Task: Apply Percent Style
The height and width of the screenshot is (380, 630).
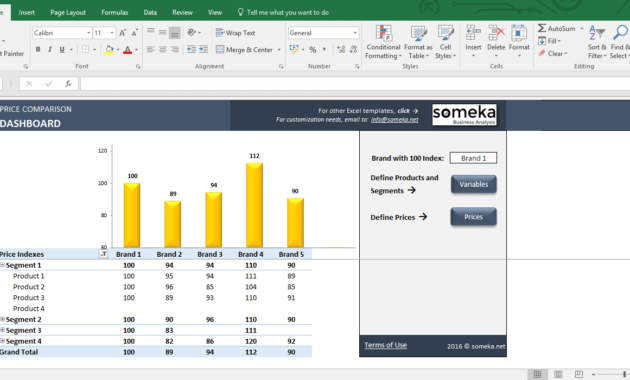Action: point(313,50)
